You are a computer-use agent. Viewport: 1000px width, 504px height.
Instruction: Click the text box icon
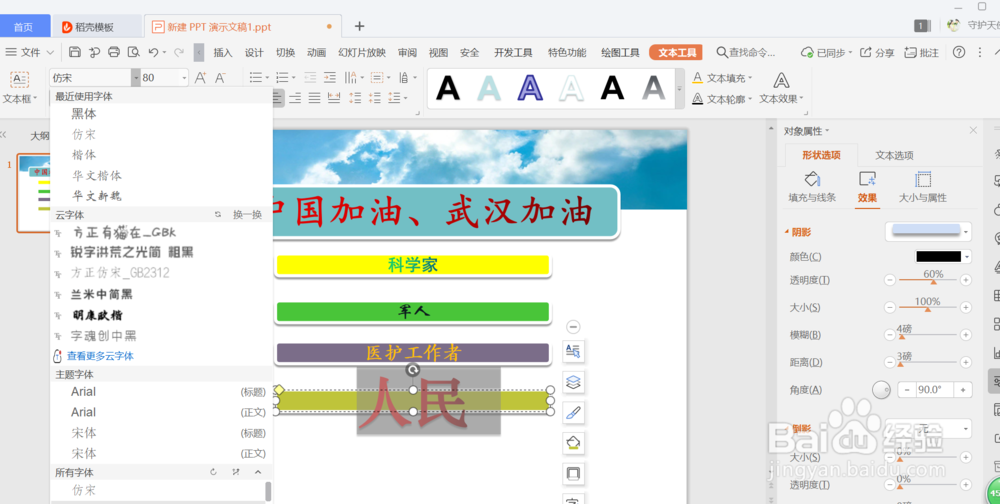(19, 79)
